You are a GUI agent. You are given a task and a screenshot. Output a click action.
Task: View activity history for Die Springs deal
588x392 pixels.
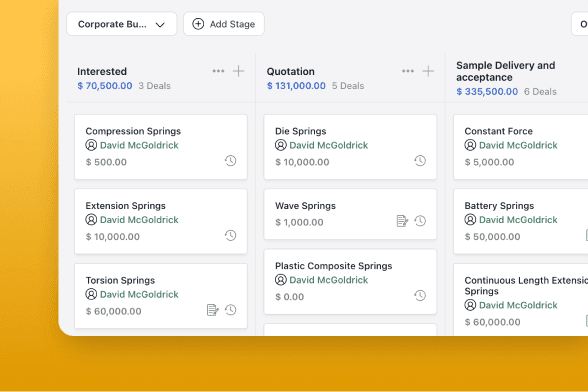(x=420, y=161)
